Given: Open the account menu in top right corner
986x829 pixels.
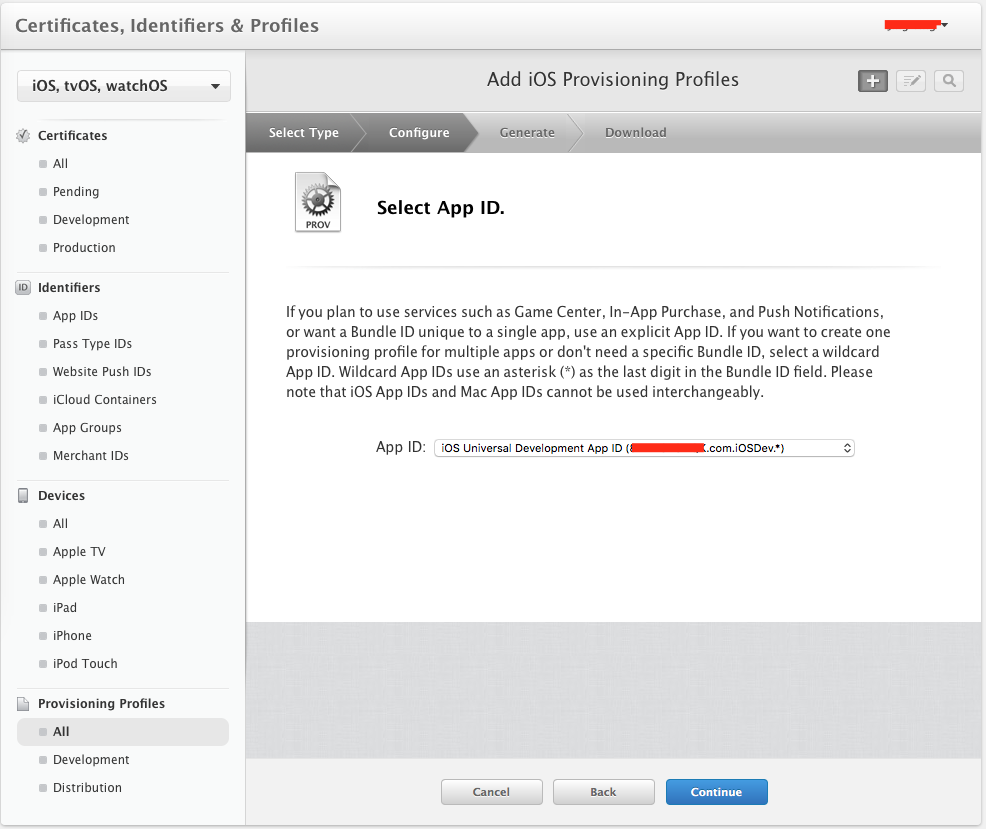Looking at the screenshot, I should coord(914,25).
